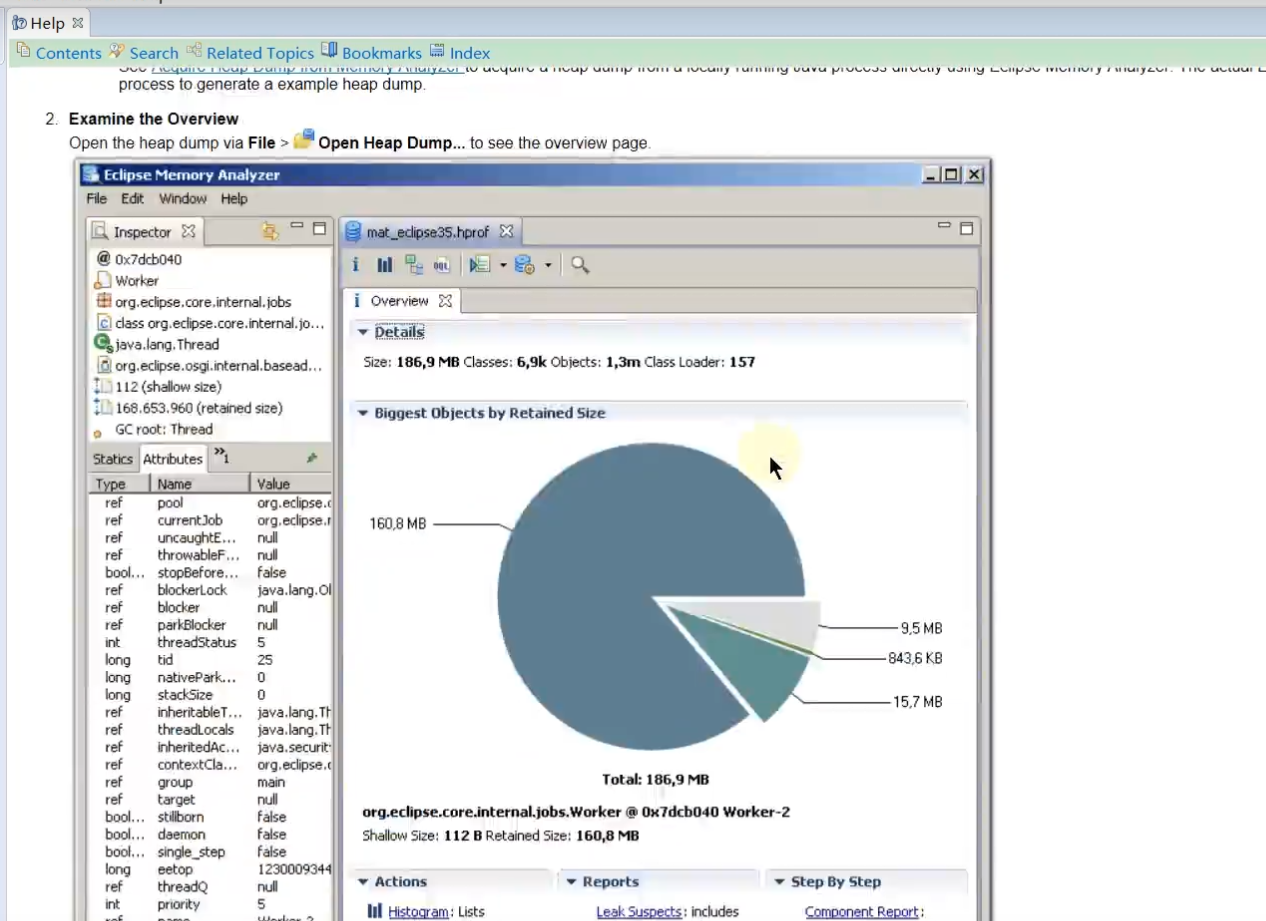Click the java.lang.Thread superclass icon
Image resolution: width=1266 pixels, height=921 pixels.
pyautogui.click(x=103, y=344)
